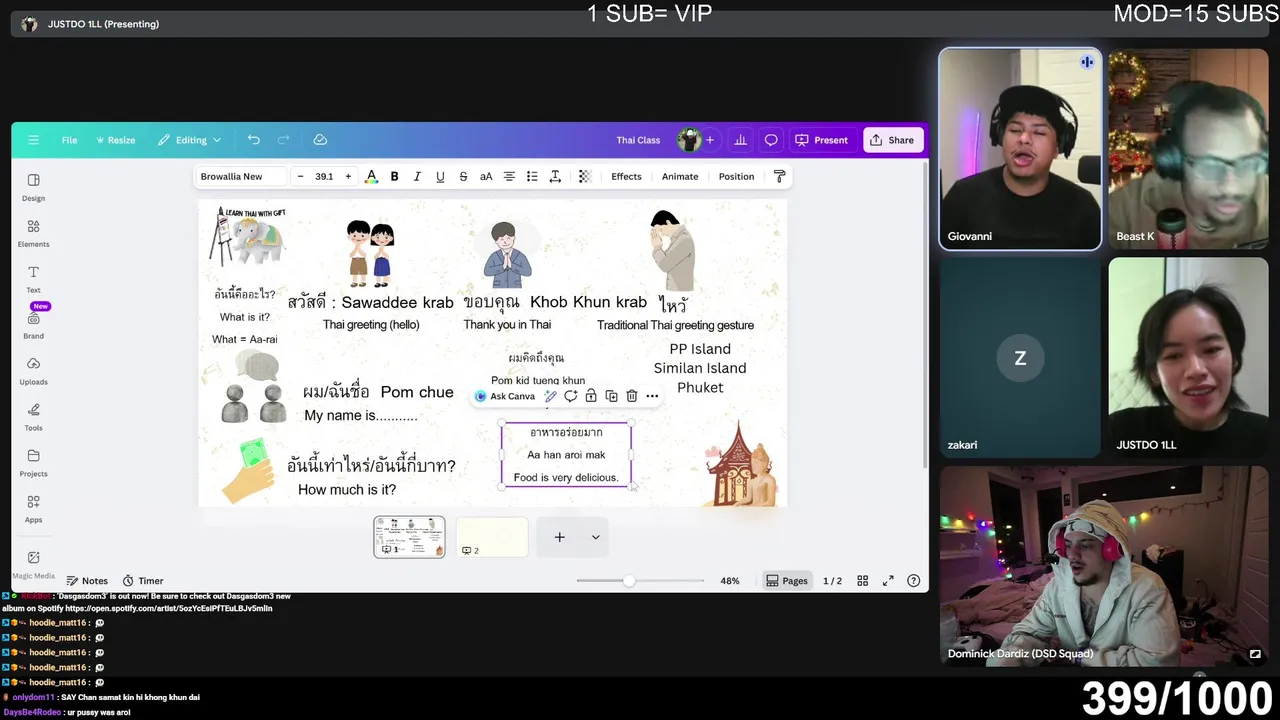Copy style with the paint roller
This screenshot has width=1280, height=720.
[x=780, y=176]
